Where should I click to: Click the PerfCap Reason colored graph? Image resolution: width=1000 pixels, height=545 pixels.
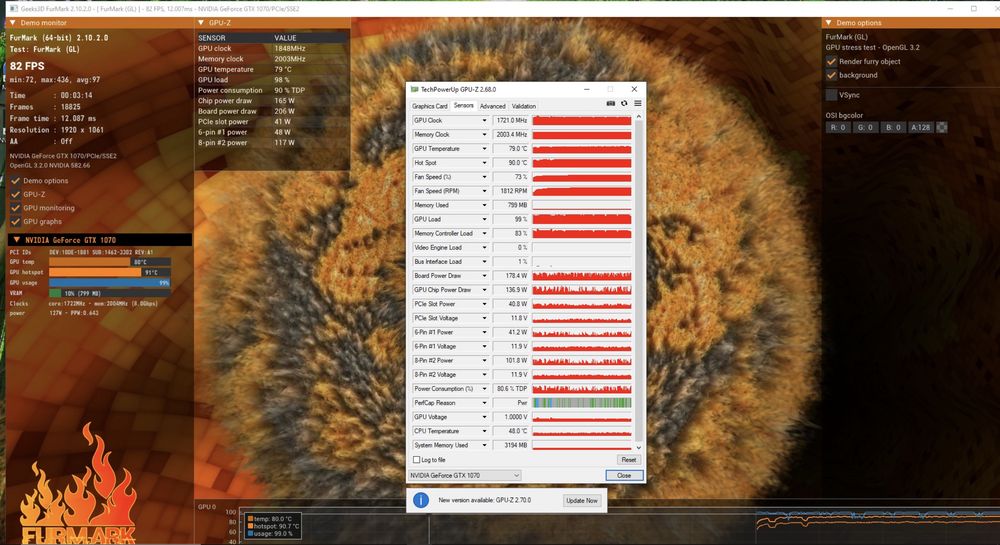(x=582, y=403)
